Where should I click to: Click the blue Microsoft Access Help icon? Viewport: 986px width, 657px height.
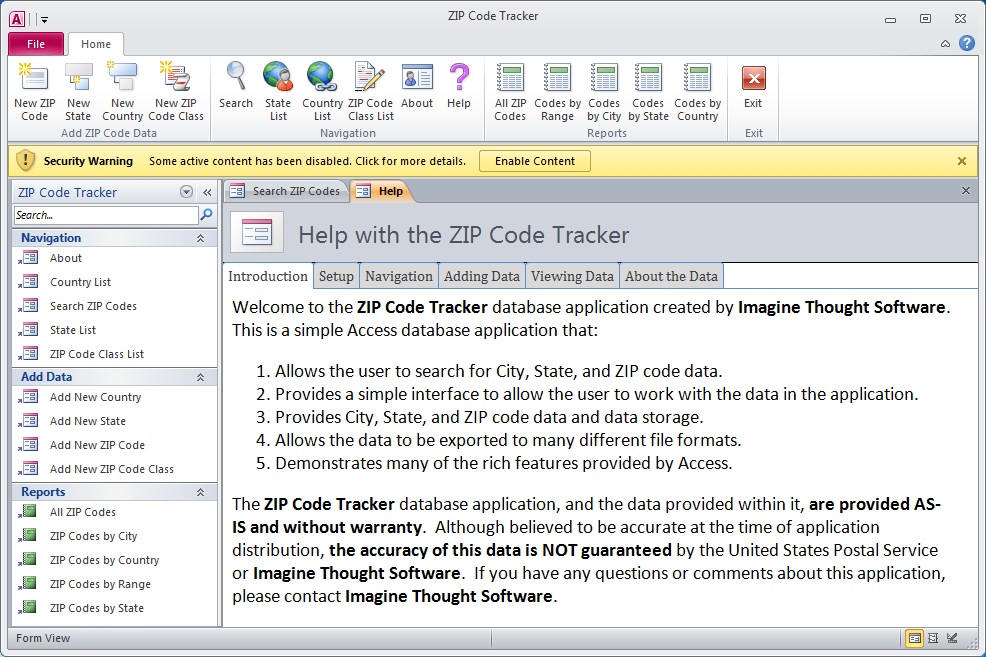tap(967, 43)
